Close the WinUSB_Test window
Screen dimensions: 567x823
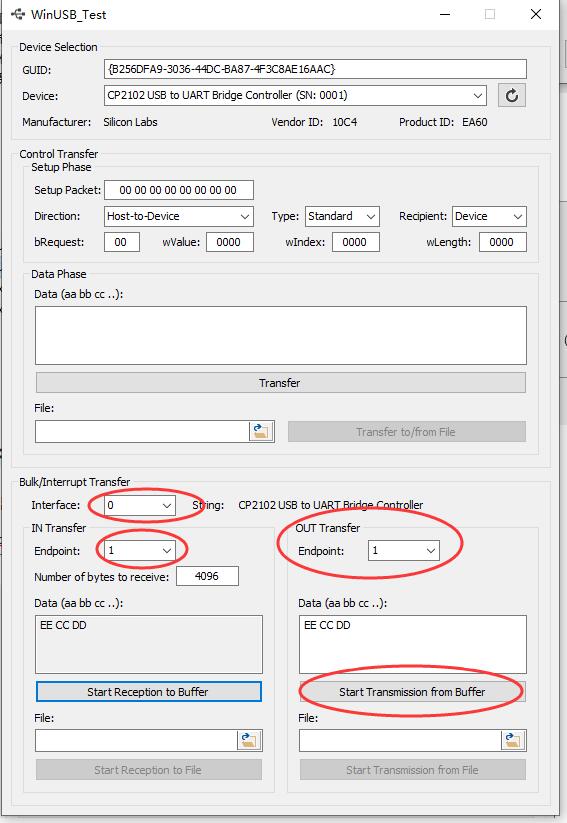click(536, 14)
